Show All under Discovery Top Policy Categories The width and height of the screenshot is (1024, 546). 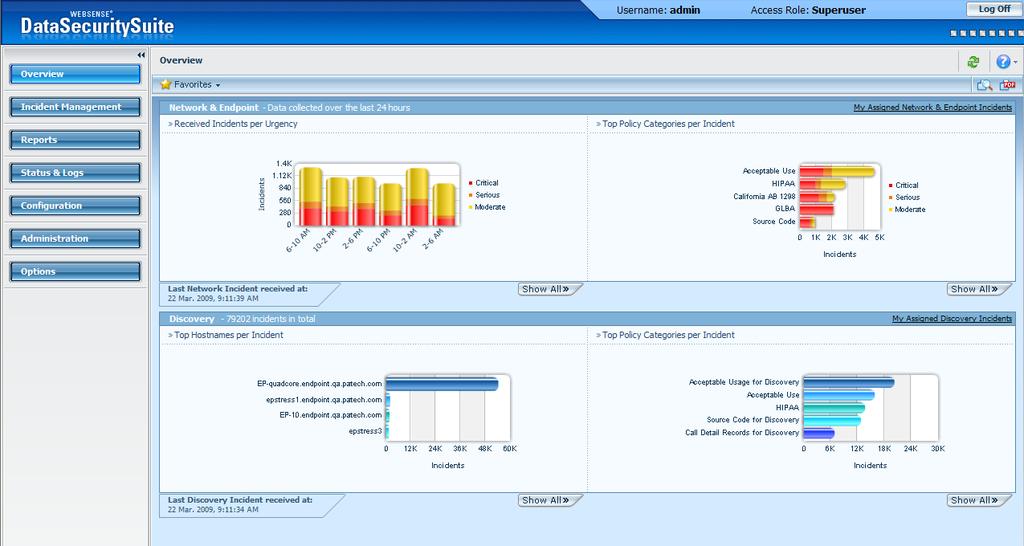tap(978, 500)
